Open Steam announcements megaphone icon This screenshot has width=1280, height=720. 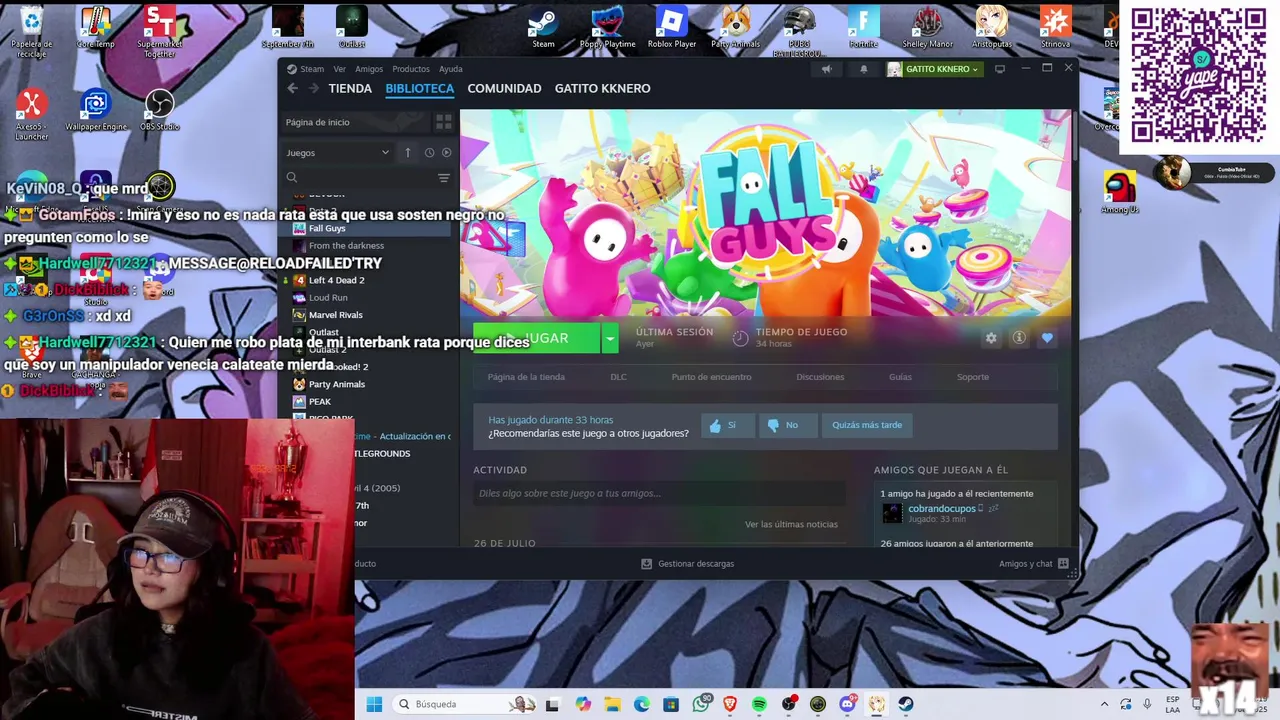(x=826, y=69)
